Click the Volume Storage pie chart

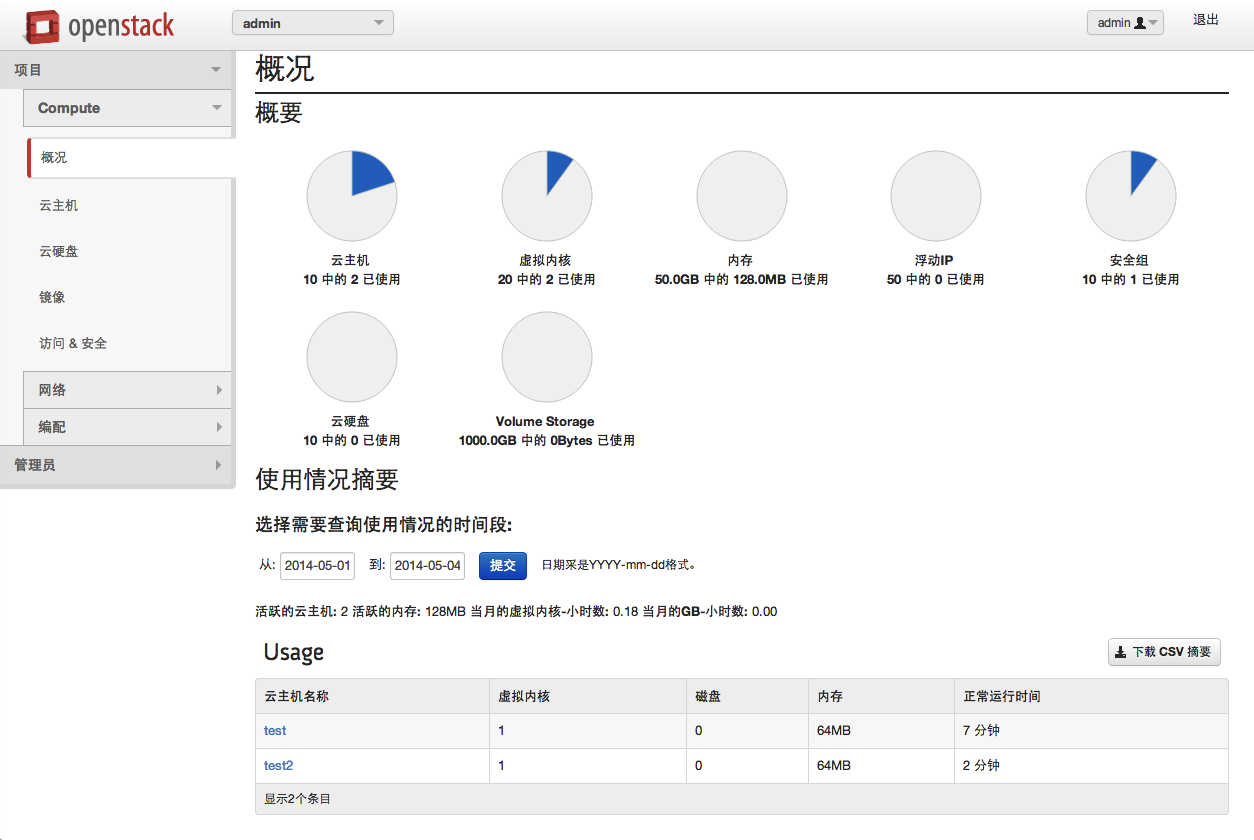(547, 357)
